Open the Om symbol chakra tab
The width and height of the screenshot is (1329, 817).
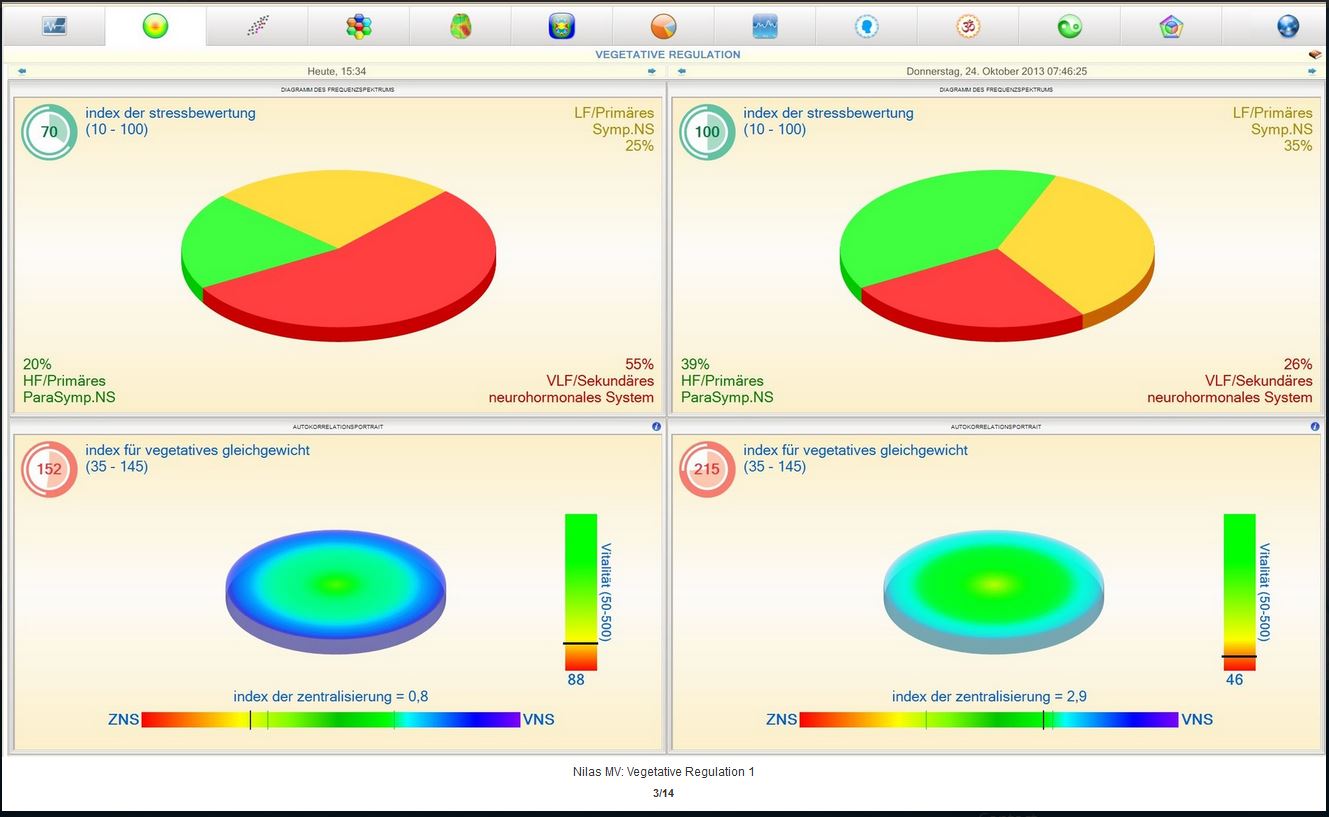click(967, 26)
